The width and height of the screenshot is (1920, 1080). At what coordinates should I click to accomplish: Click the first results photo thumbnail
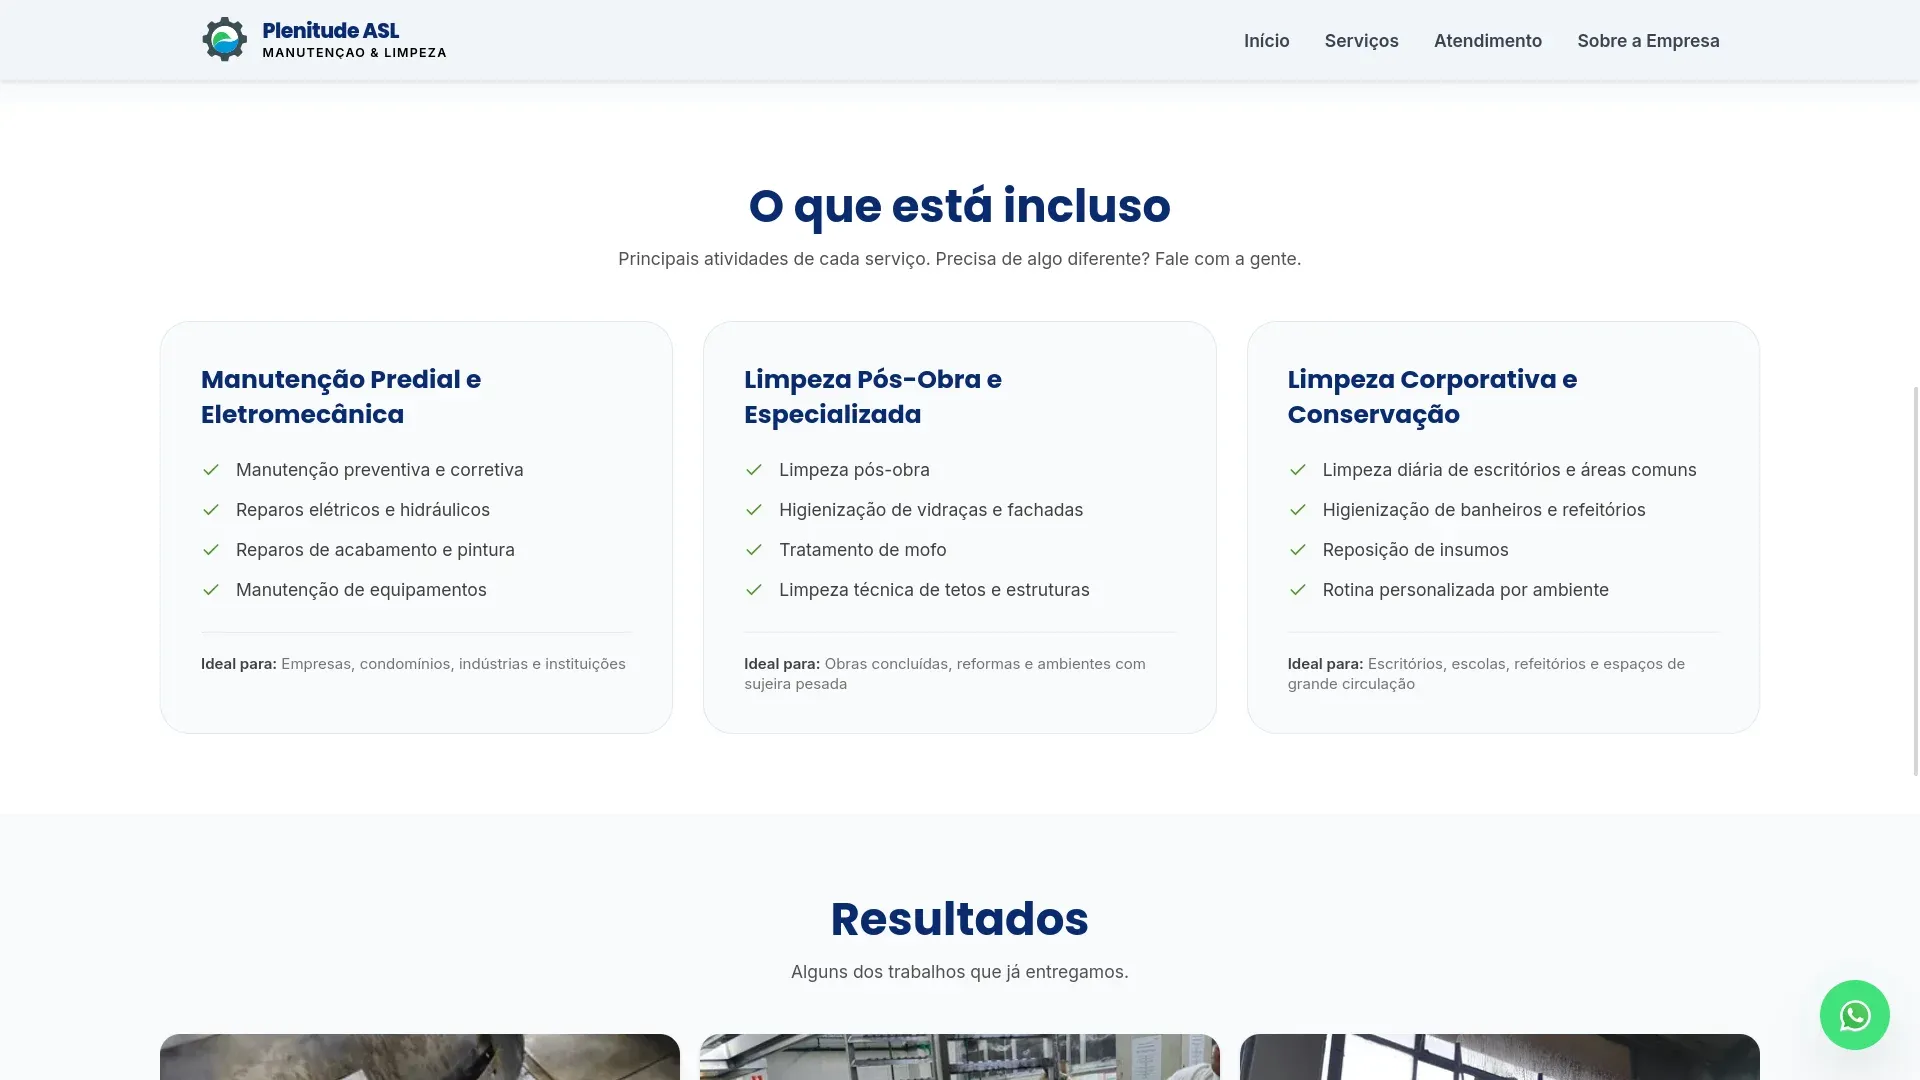coord(420,1057)
